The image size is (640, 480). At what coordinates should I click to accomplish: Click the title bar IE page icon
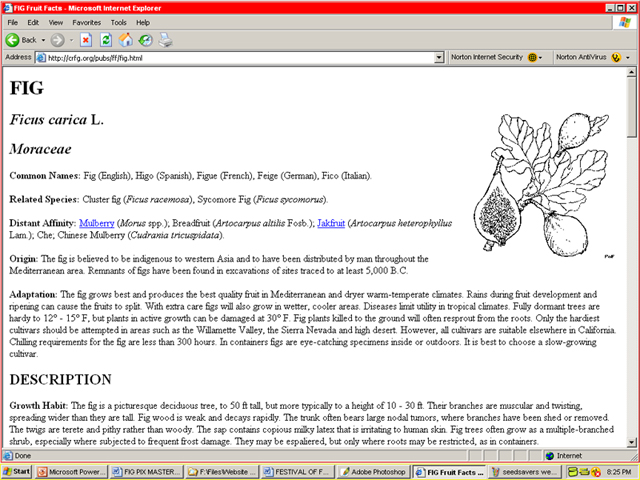(x=7, y=8)
